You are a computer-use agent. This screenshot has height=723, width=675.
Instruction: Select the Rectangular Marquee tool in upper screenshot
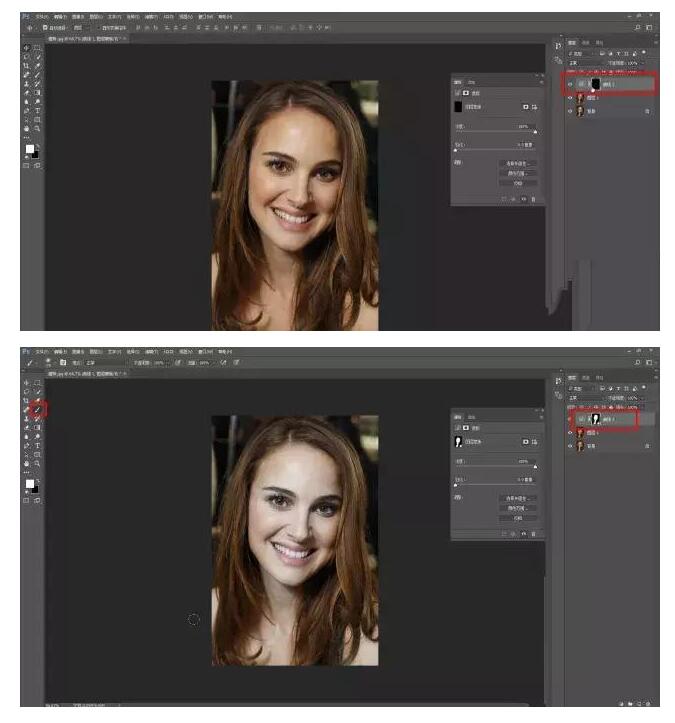pyautogui.click(x=37, y=48)
